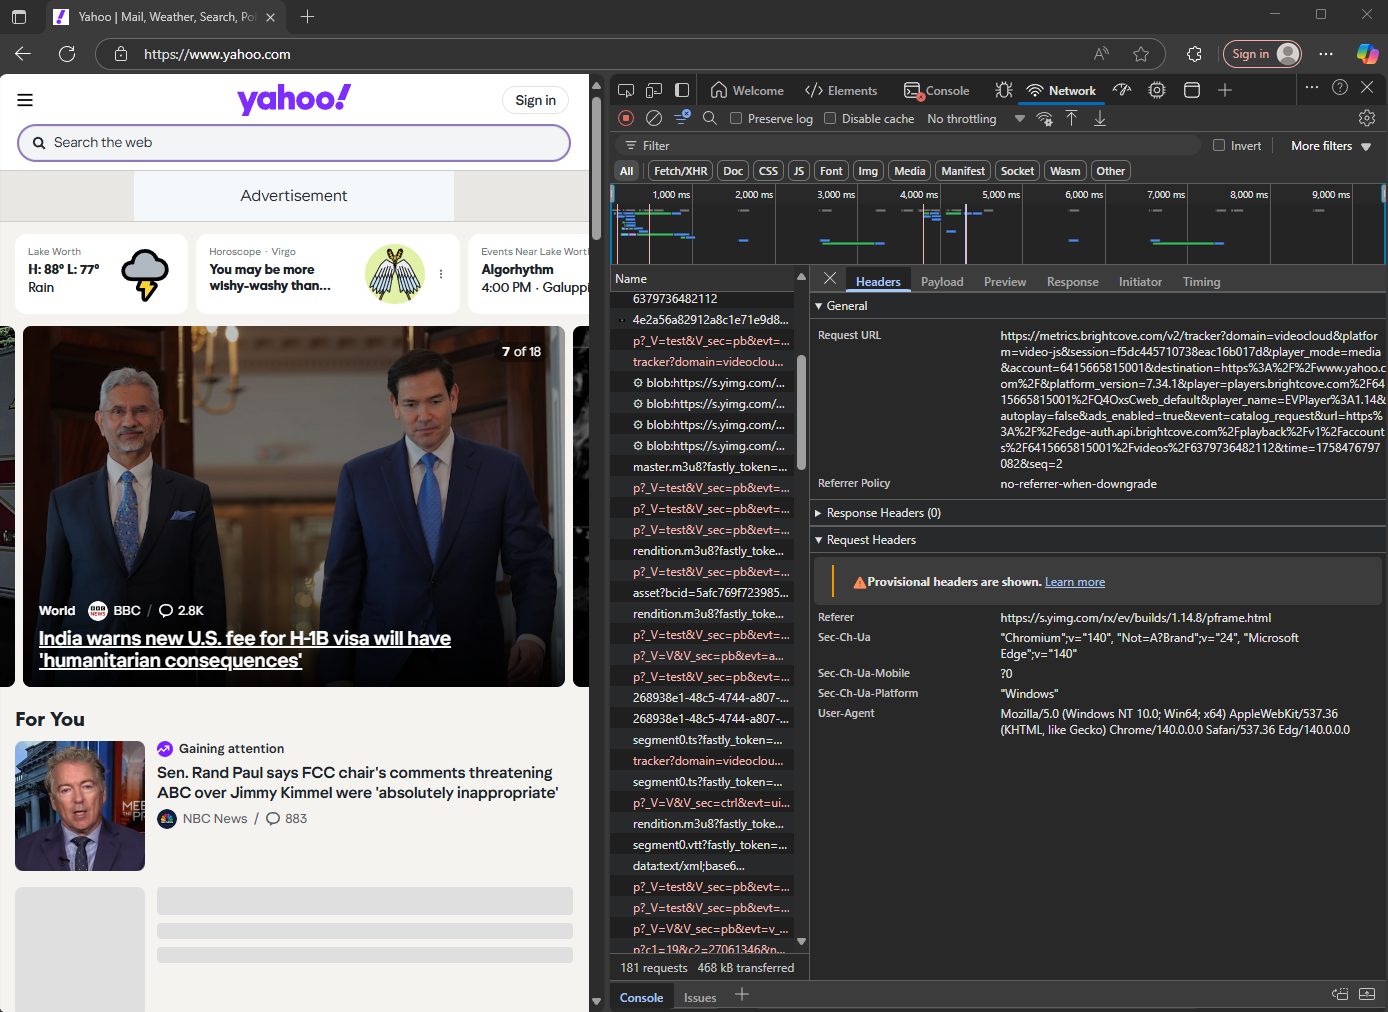
Task: Switch to the Payload tab
Action: click(x=941, y=281)
